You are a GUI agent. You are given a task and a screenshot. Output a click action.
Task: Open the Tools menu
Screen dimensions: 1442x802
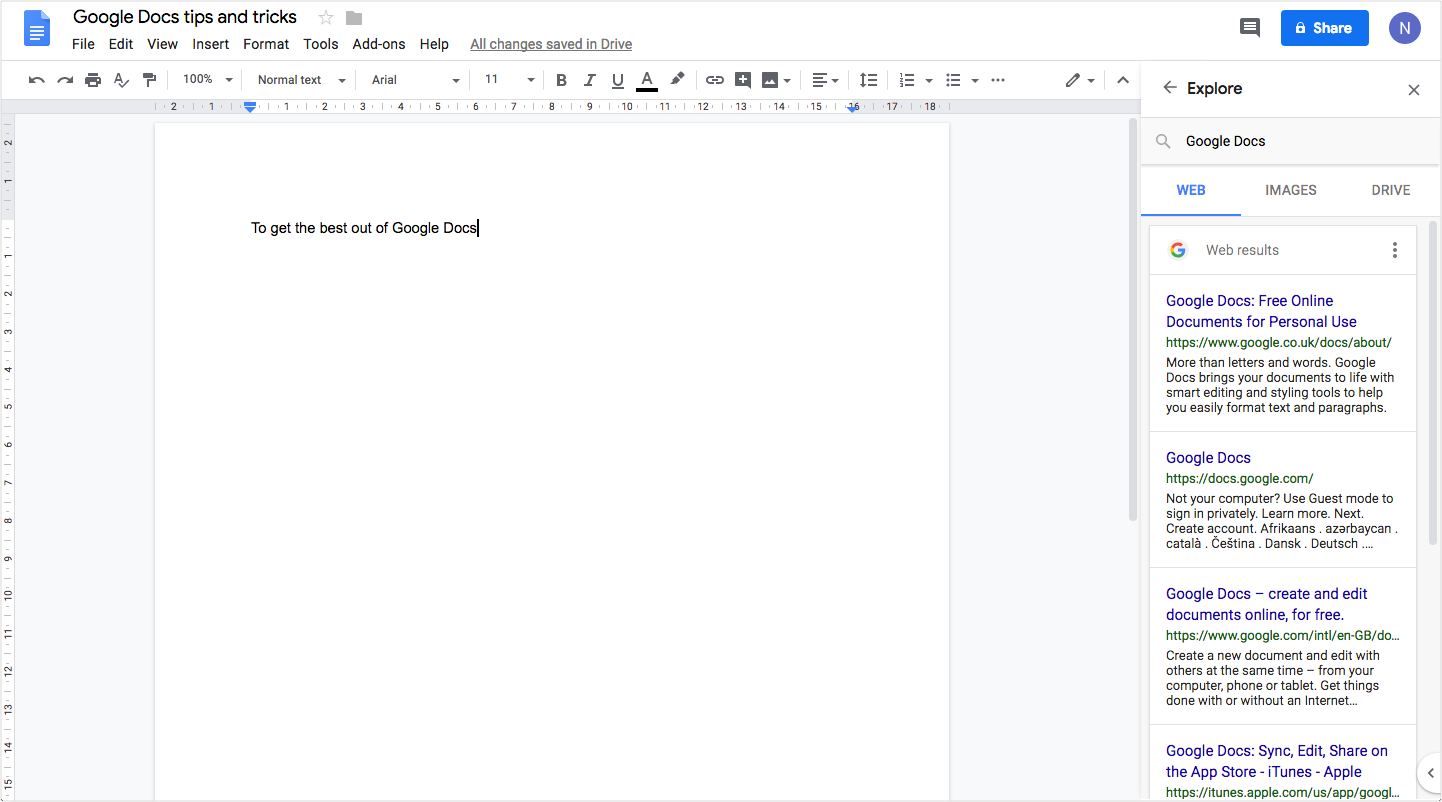click(321, 44)
